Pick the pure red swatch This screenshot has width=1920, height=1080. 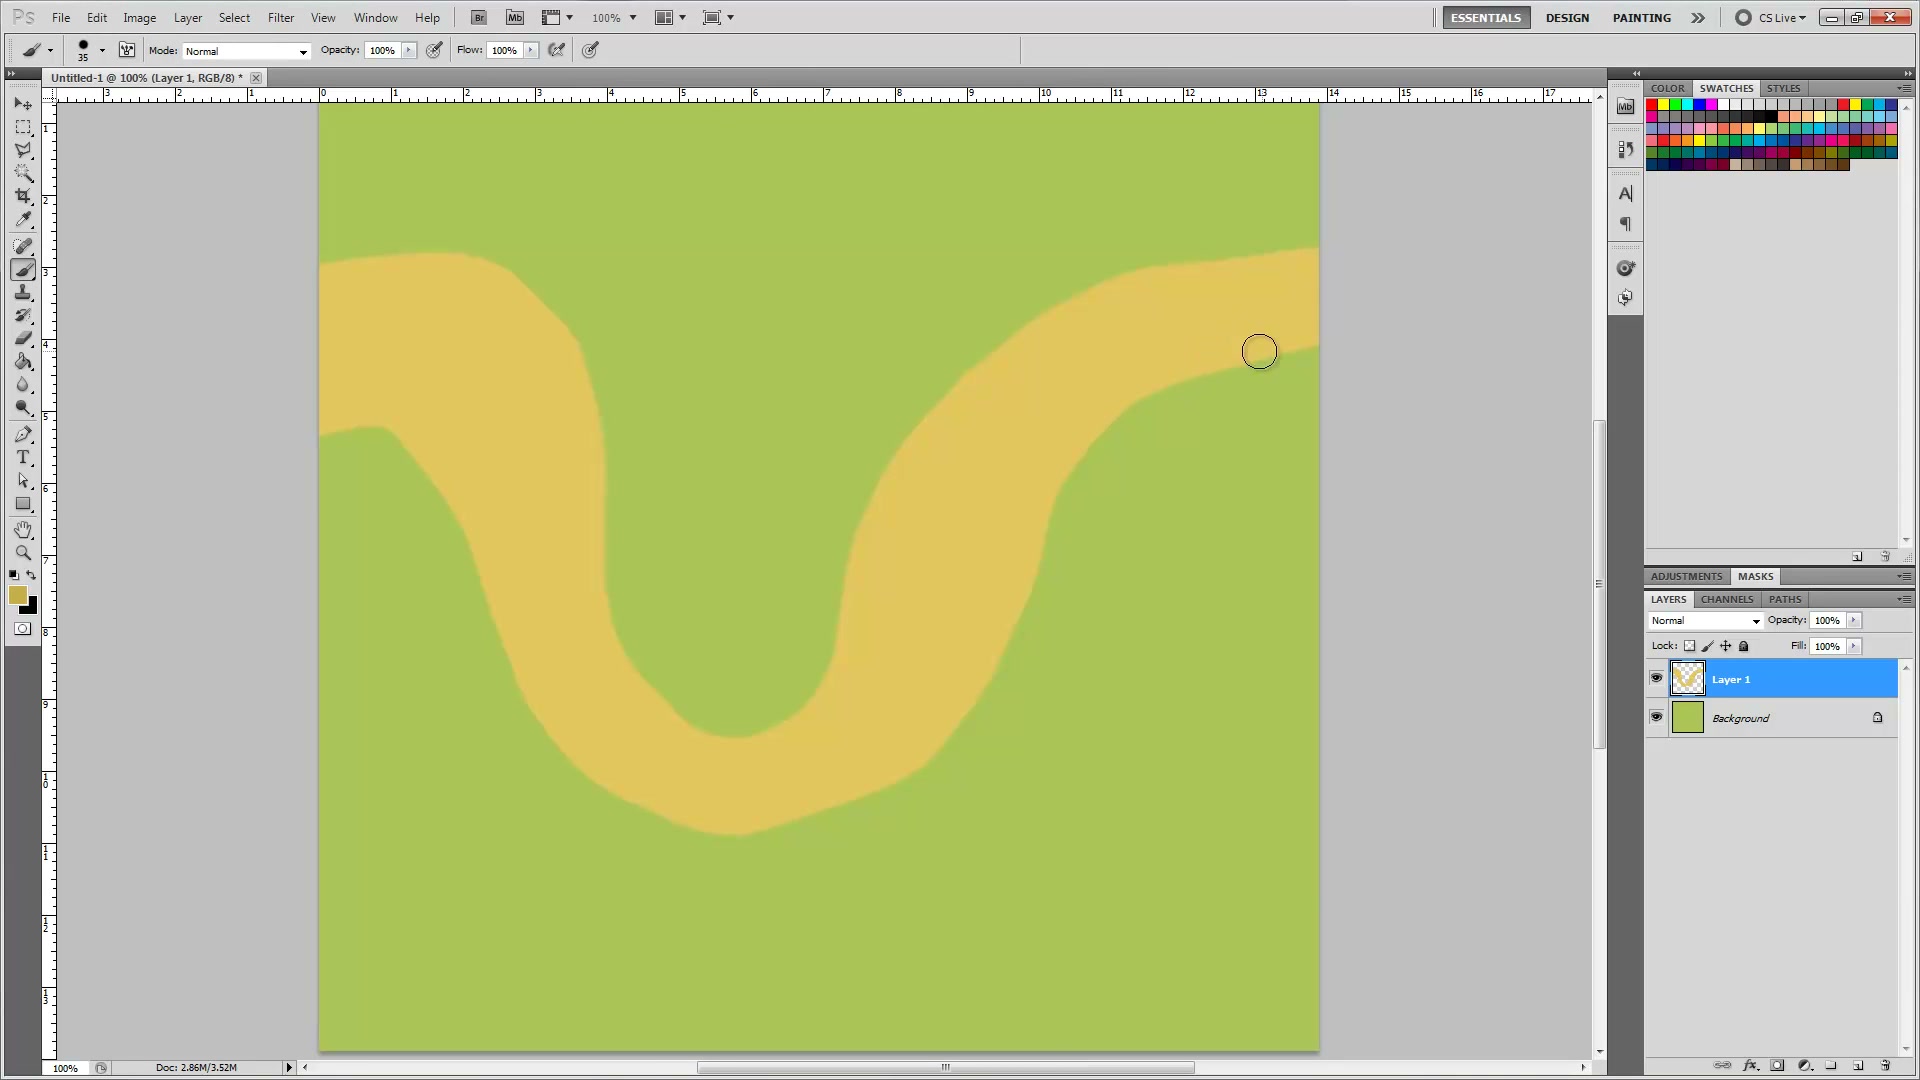pyautogui.click(x=1652, y=105)
